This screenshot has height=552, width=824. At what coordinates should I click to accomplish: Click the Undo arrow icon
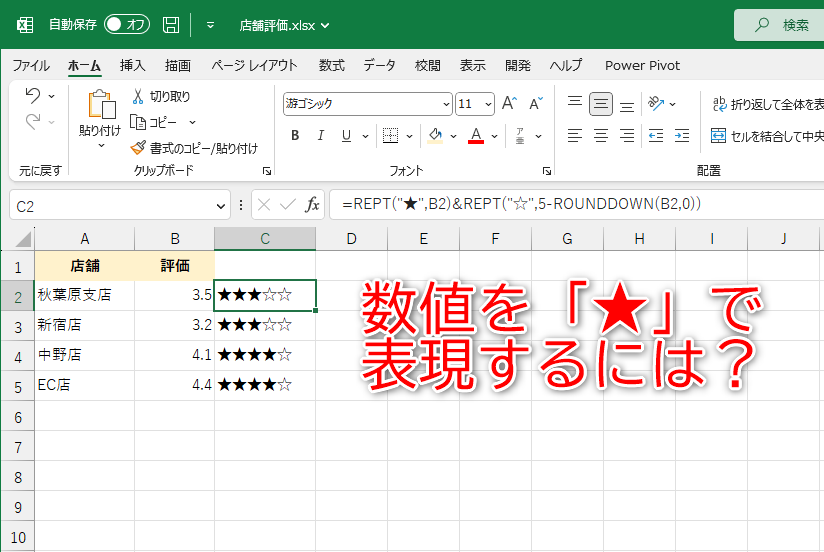(x=33, y=96)
